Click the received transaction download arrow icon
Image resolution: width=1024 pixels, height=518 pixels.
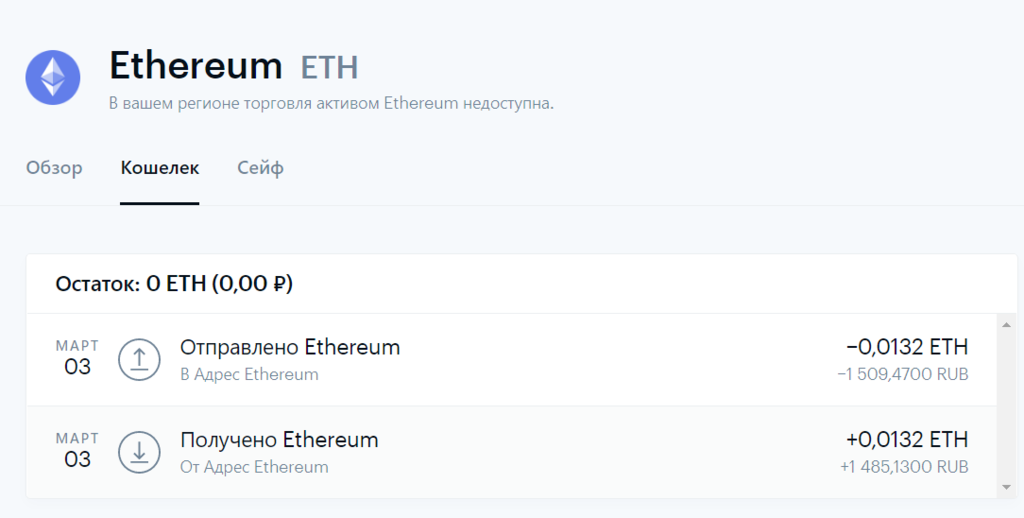click(x=139, y=452)
